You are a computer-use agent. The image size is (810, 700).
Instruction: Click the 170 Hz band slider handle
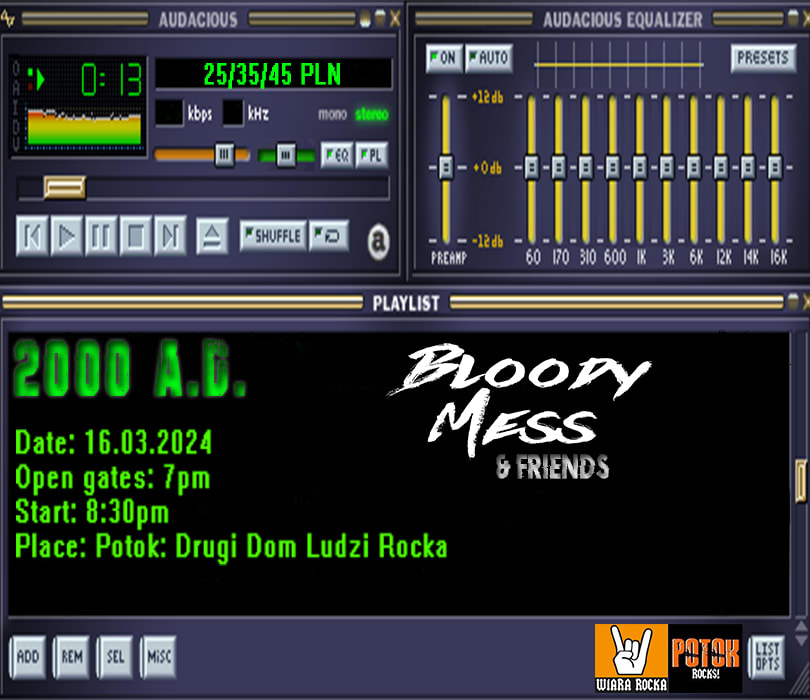point(558,167)
